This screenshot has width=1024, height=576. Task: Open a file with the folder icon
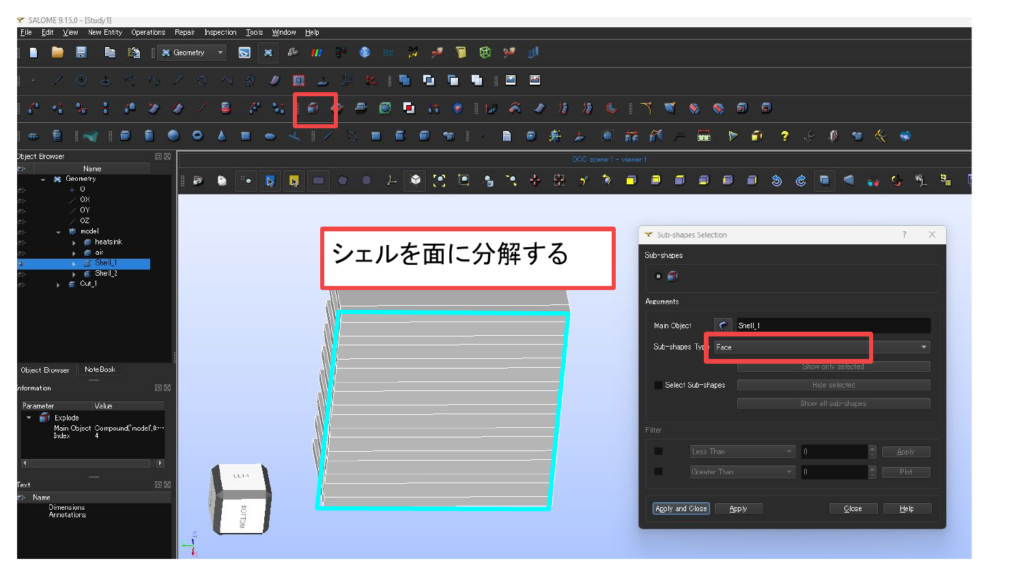57,52
